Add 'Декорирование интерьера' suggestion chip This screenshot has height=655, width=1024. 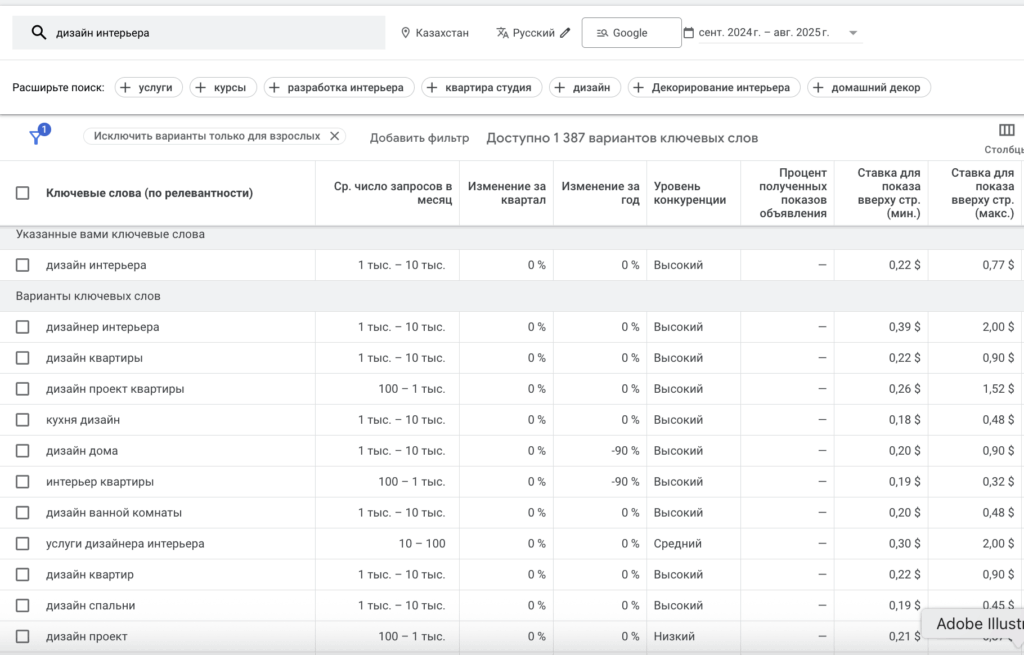tap(714, 88)
